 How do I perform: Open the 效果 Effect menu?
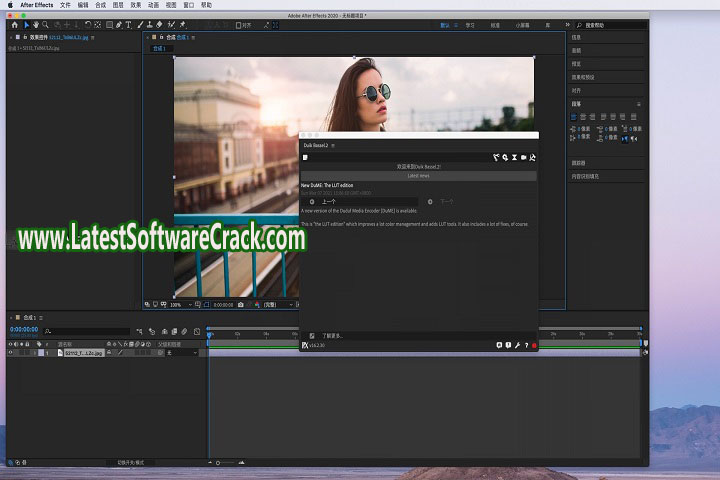pyautogui.click(x=135, y=5)
